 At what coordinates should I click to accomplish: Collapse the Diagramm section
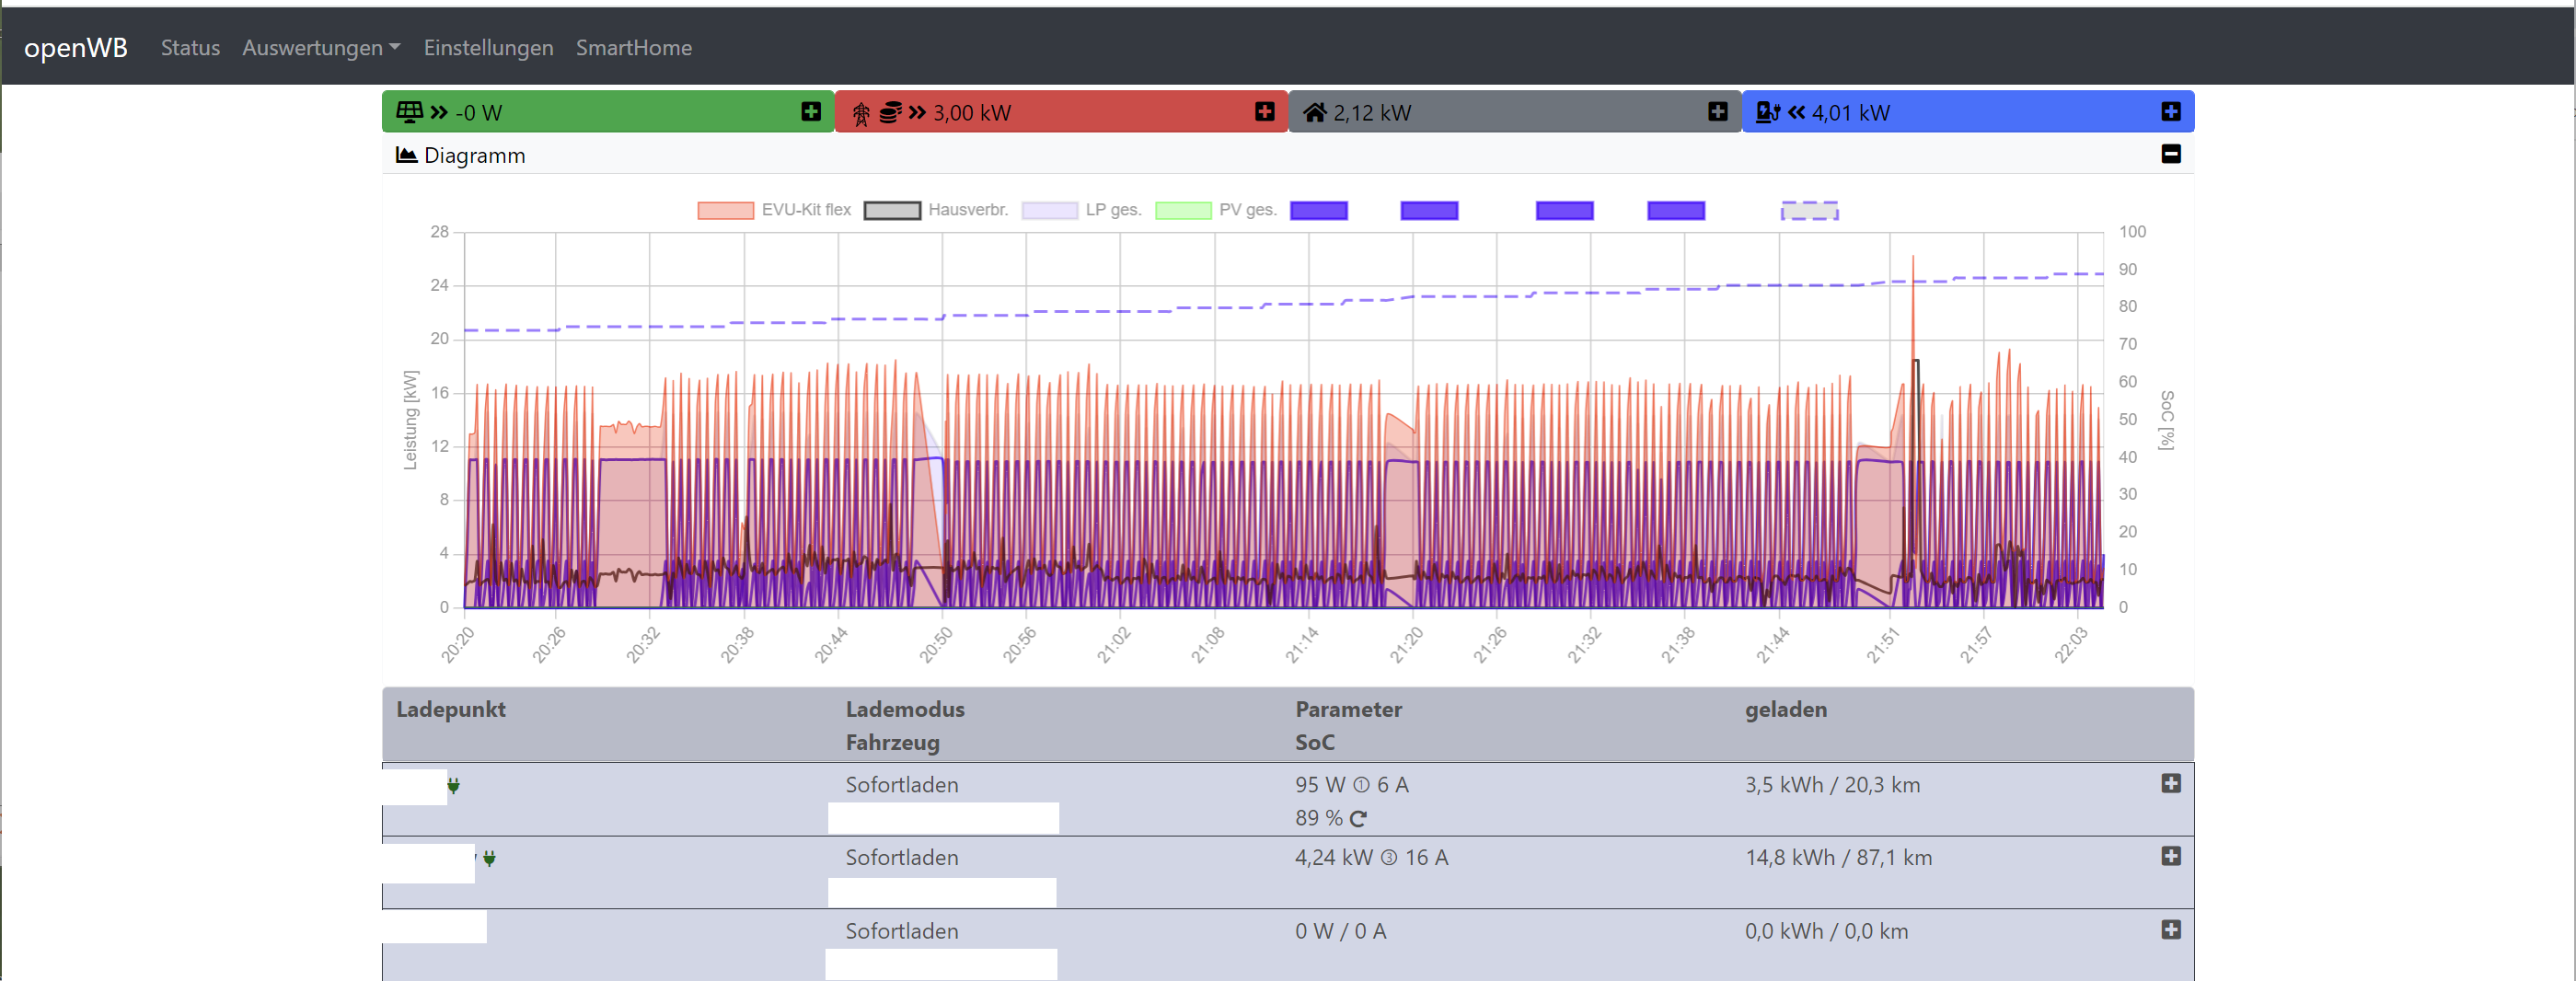[x=2170, y=154]
